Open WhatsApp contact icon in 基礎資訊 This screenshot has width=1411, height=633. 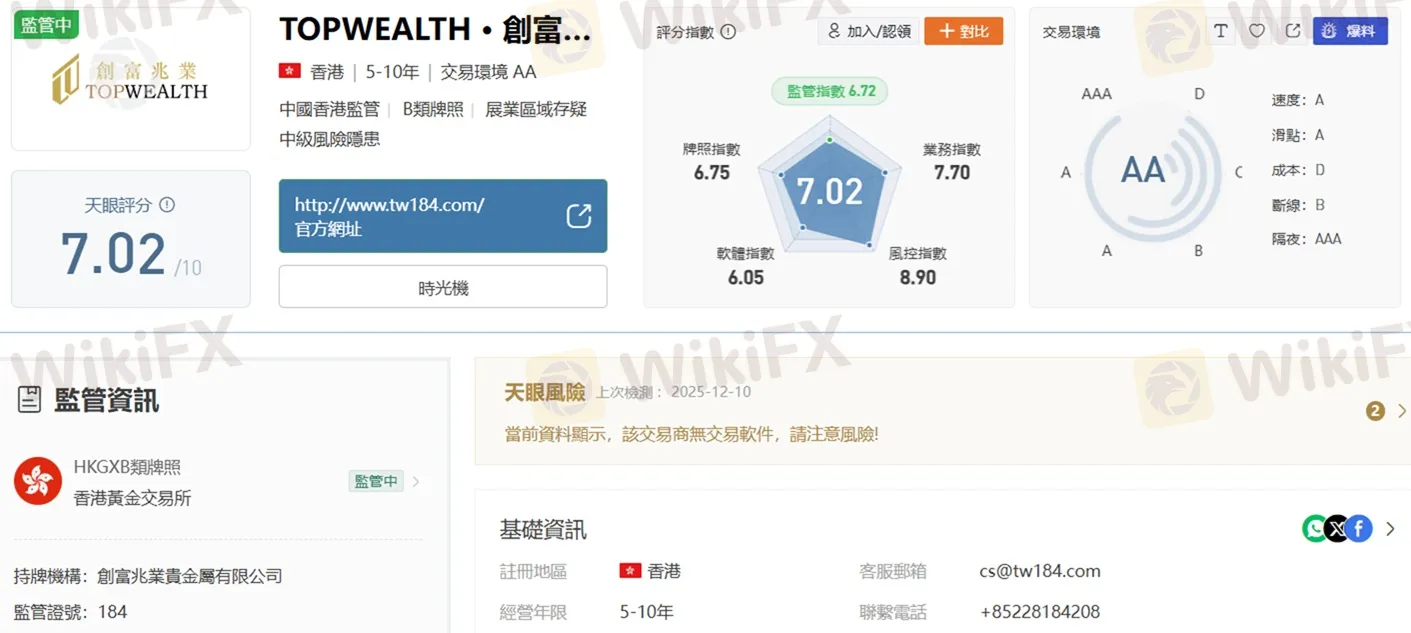pos(1316,528)
